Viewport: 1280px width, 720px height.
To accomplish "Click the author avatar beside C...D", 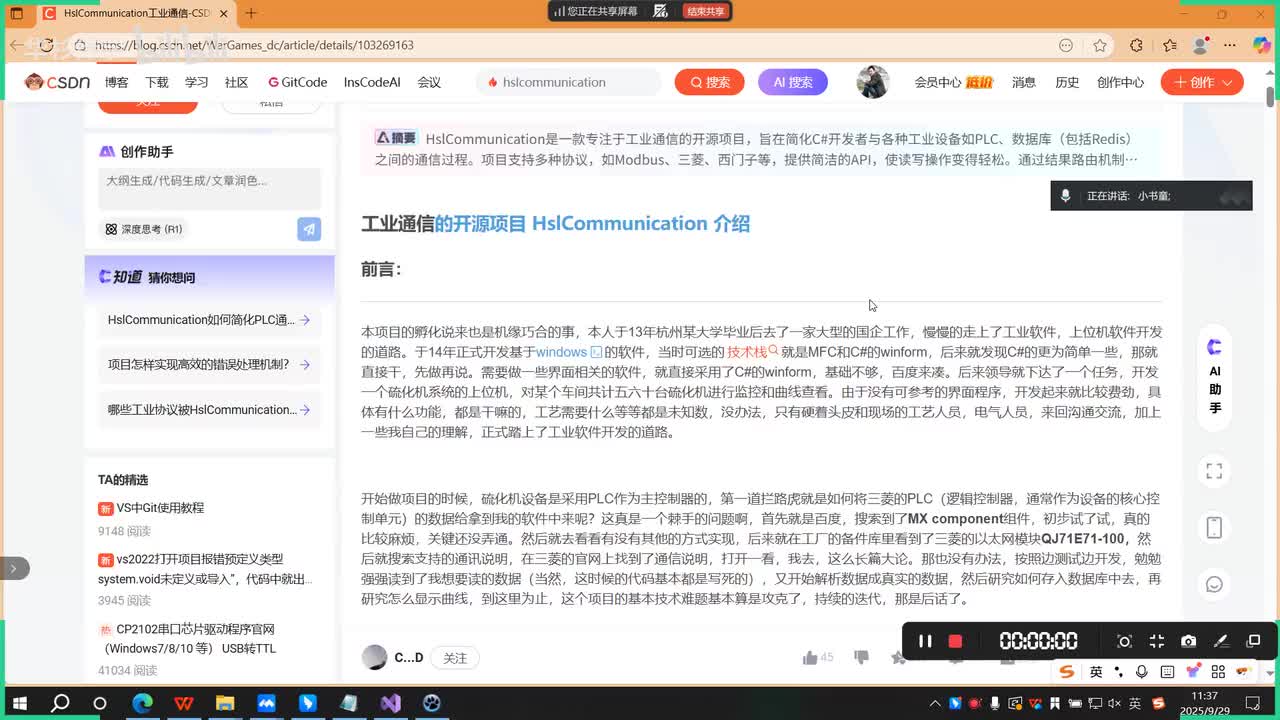I will tap(374, 657).
